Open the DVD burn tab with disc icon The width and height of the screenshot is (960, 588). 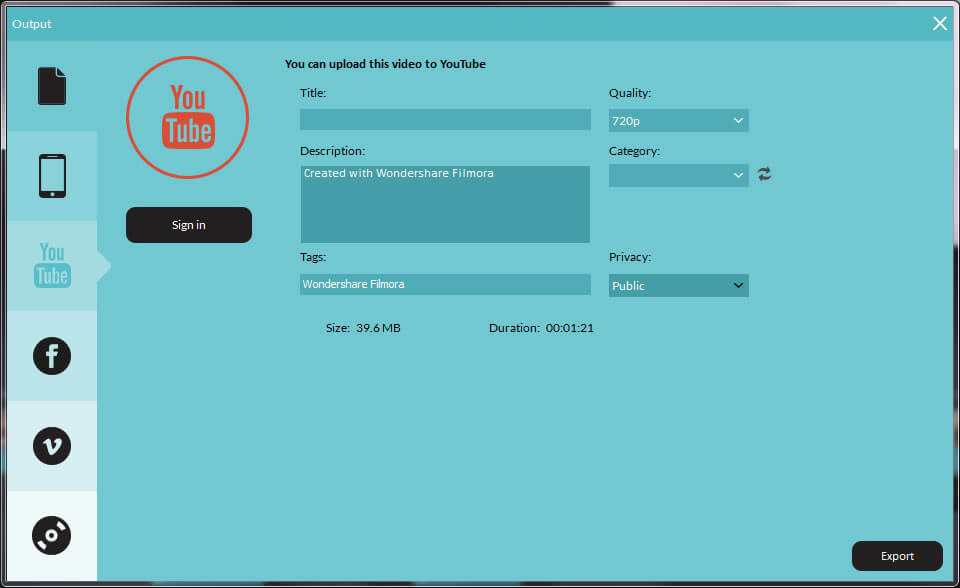(52, 535)
